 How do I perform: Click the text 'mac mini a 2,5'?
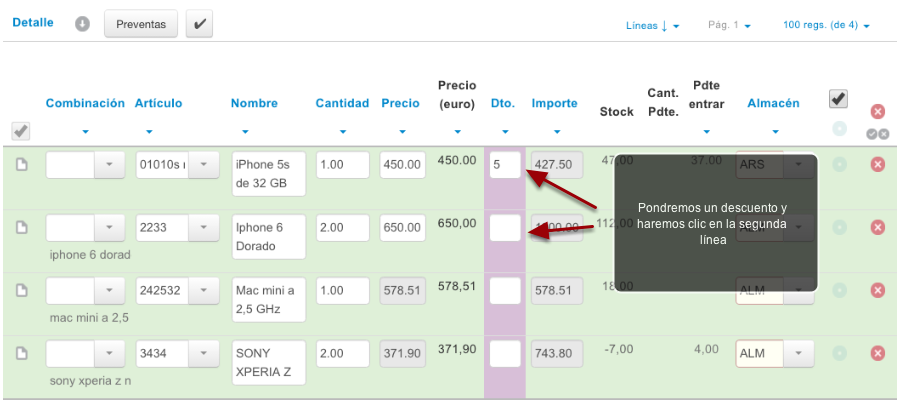click(x=89, y=318)
